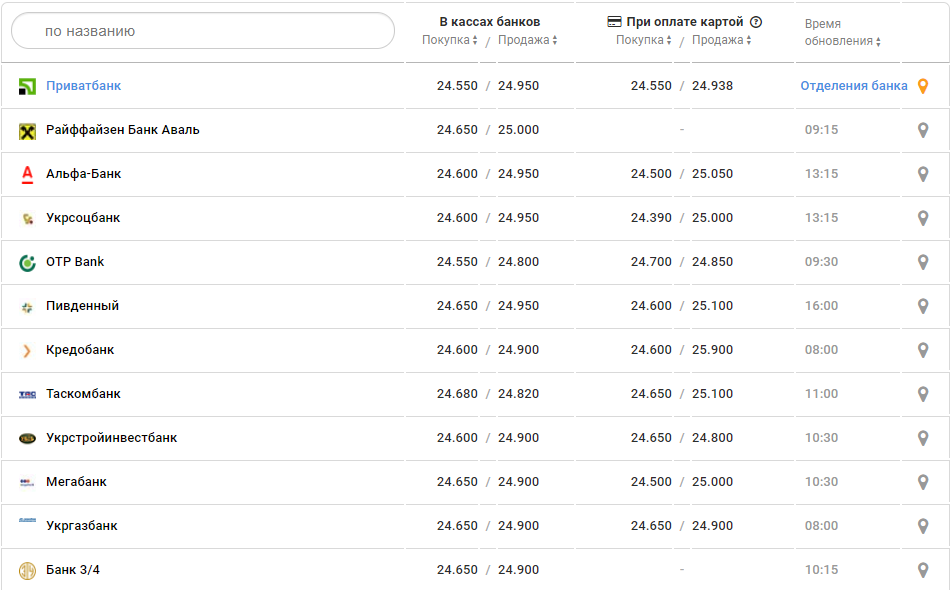This screenshot has height=591, width=951.
Task: Click the map pin in Банк 3/4 row
Action: (x=923, y=570)
